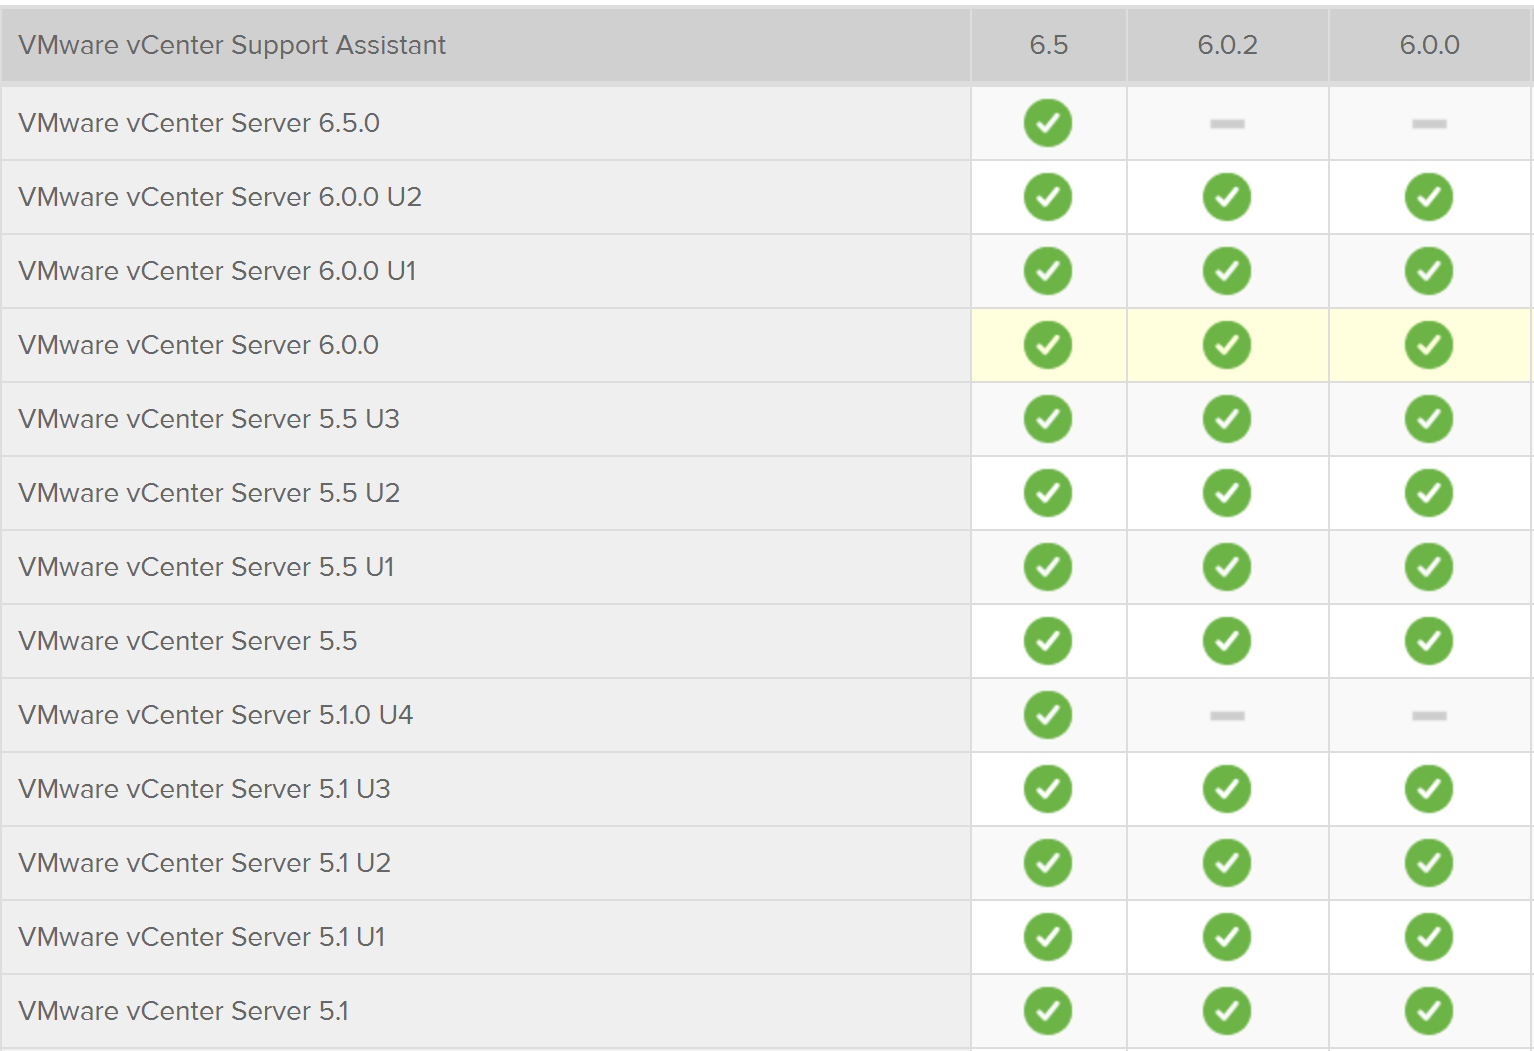This screenshot has height=1051, width=1534.
Task: Click the 6.0.2 checkmark for vCenter Server 5.1 U2
Action: pyautogui.click(x=1227, y=863)
